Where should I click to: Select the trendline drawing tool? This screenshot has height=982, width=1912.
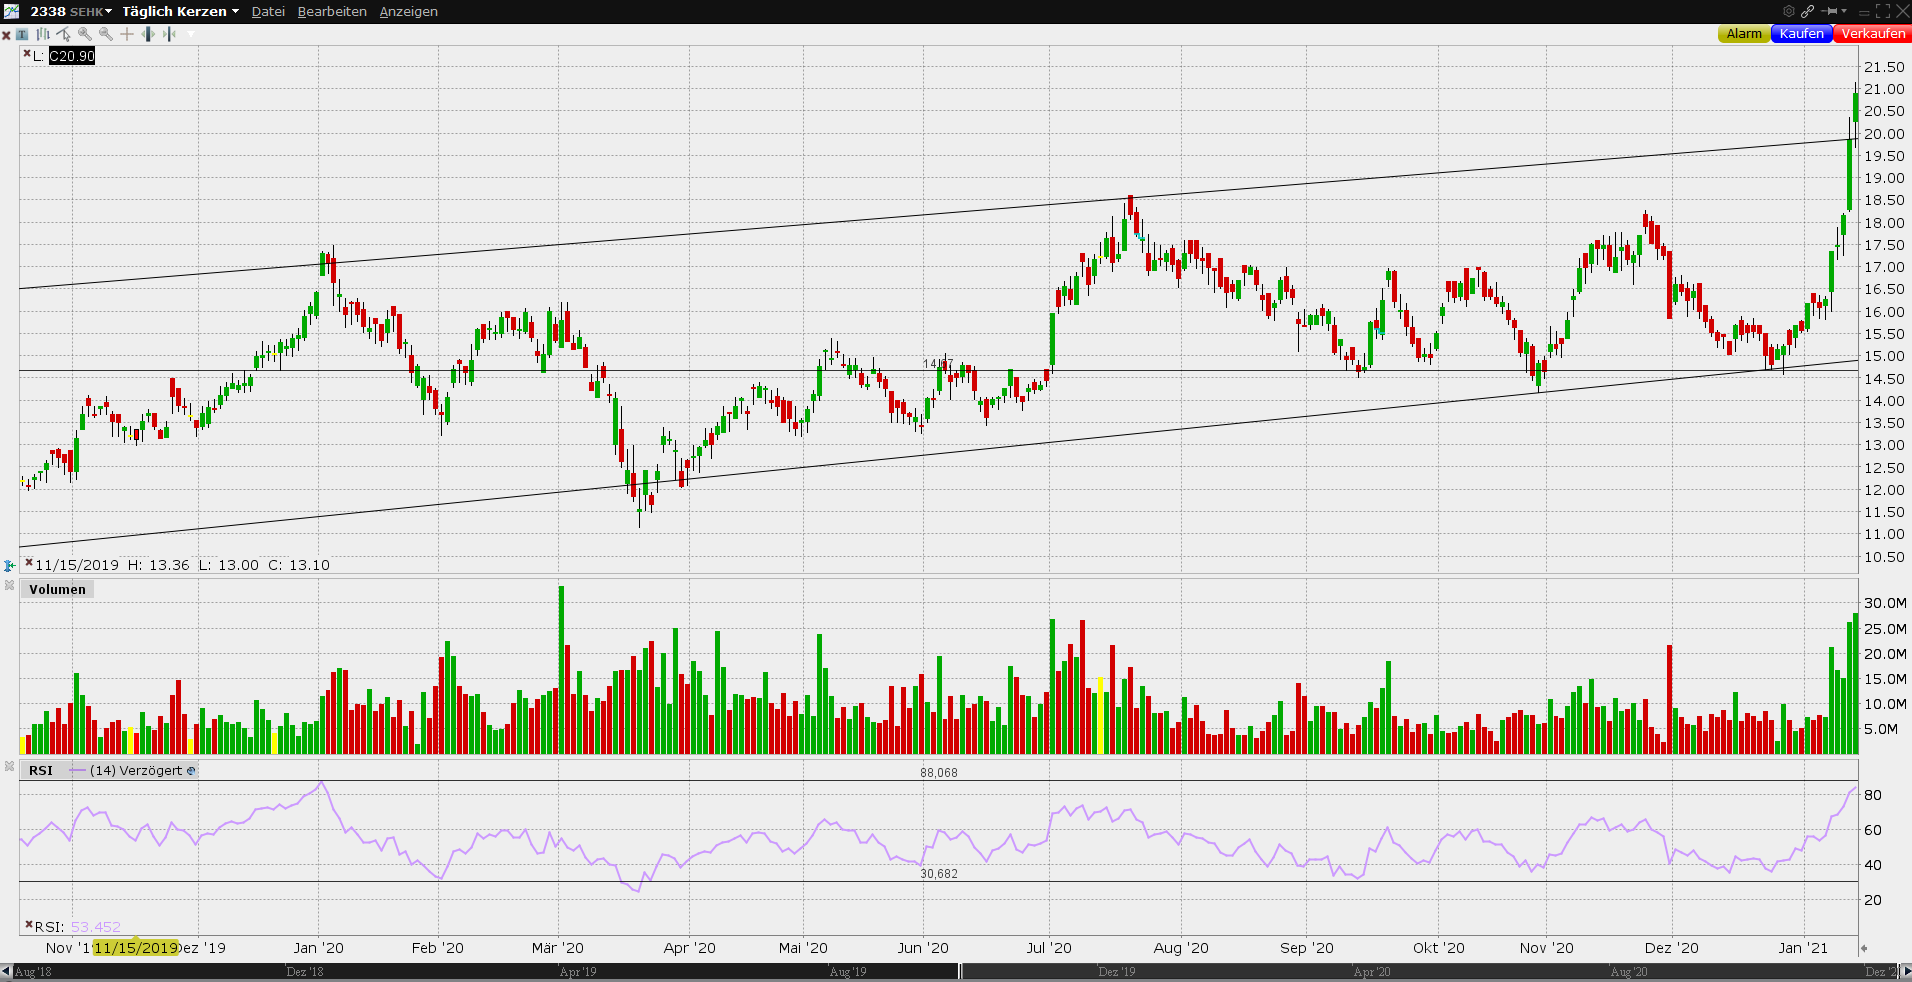point(64,34)
